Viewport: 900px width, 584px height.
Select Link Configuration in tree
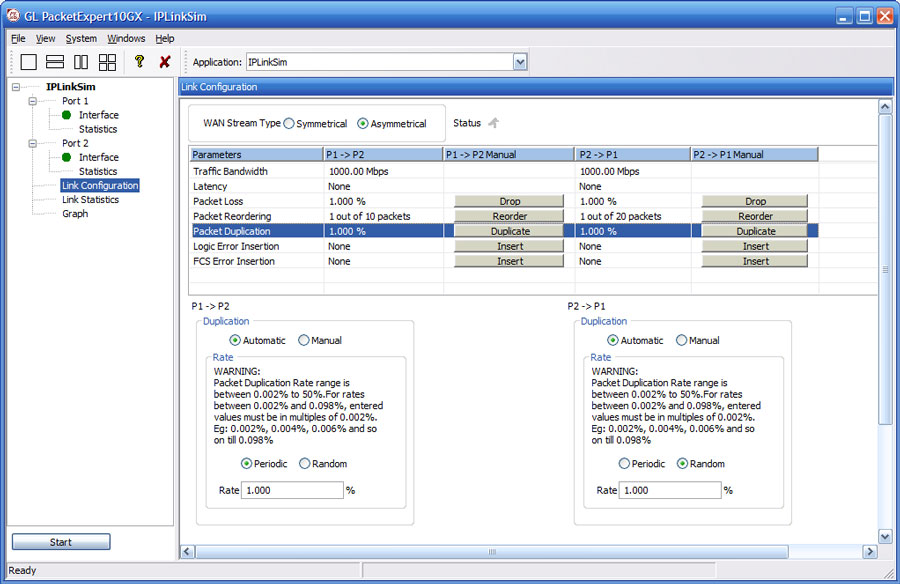coord(100,185)
